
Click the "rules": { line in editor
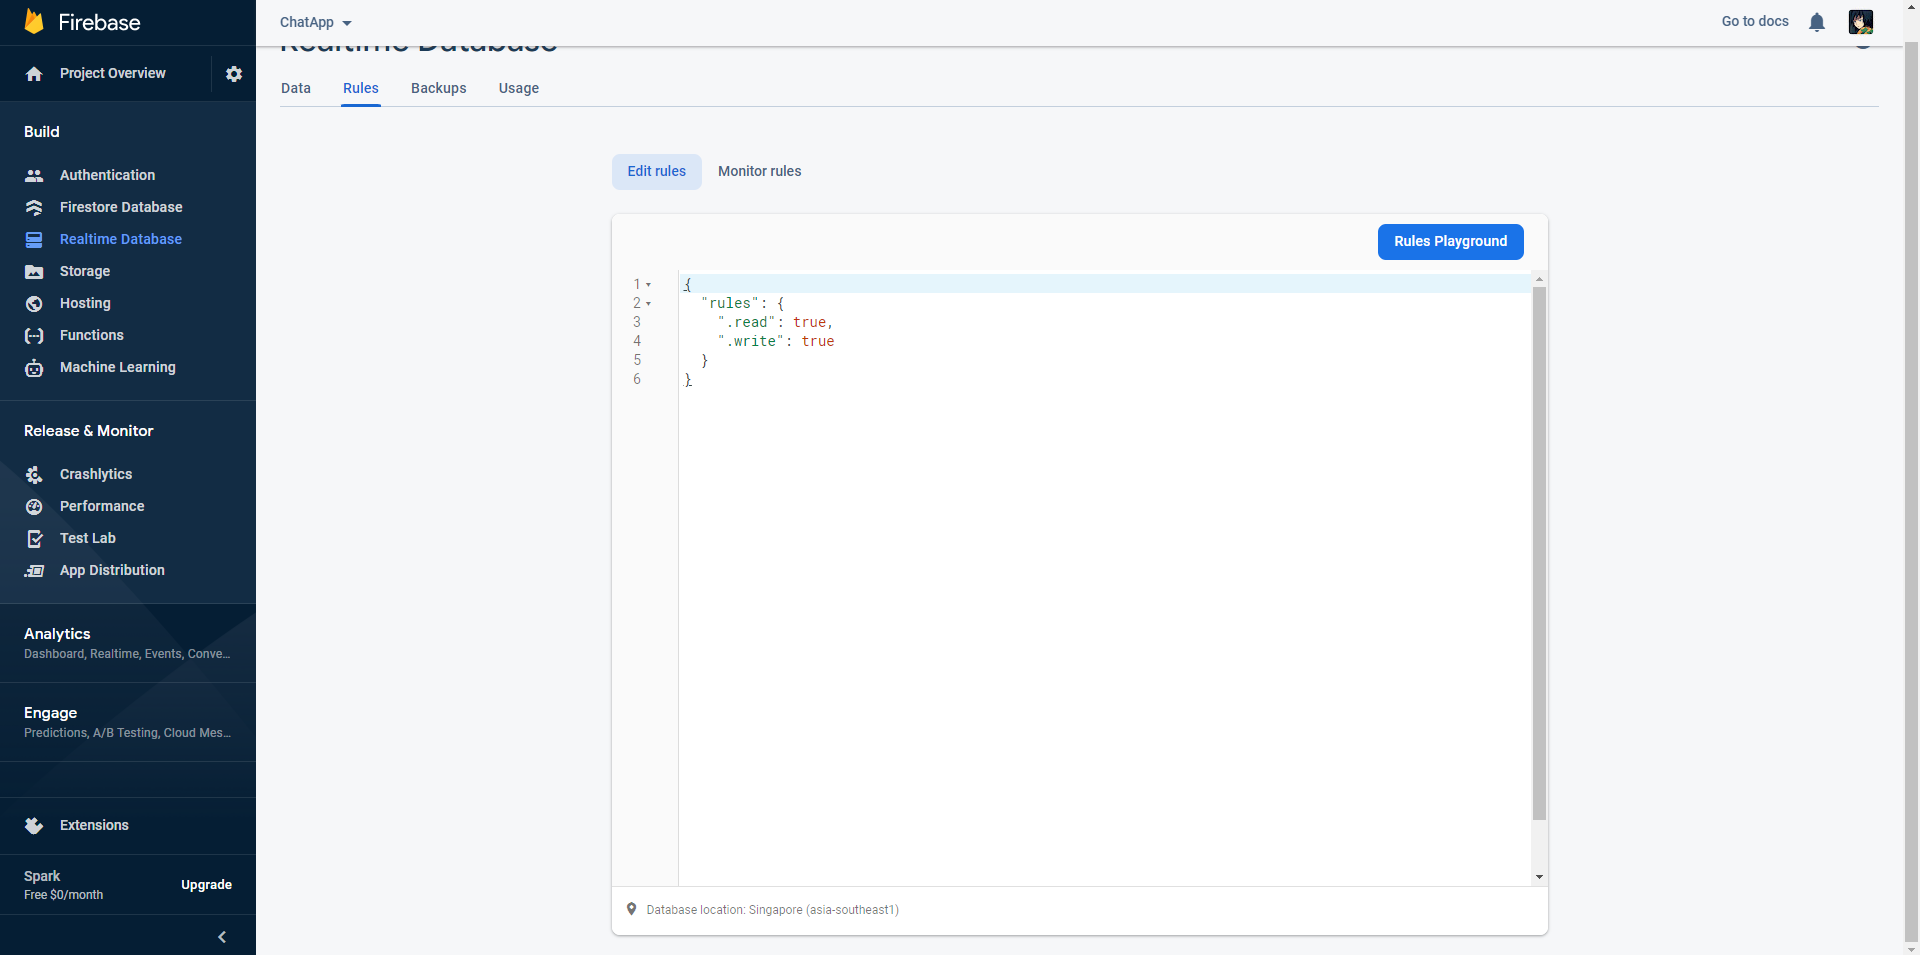[x=743, y=303]
